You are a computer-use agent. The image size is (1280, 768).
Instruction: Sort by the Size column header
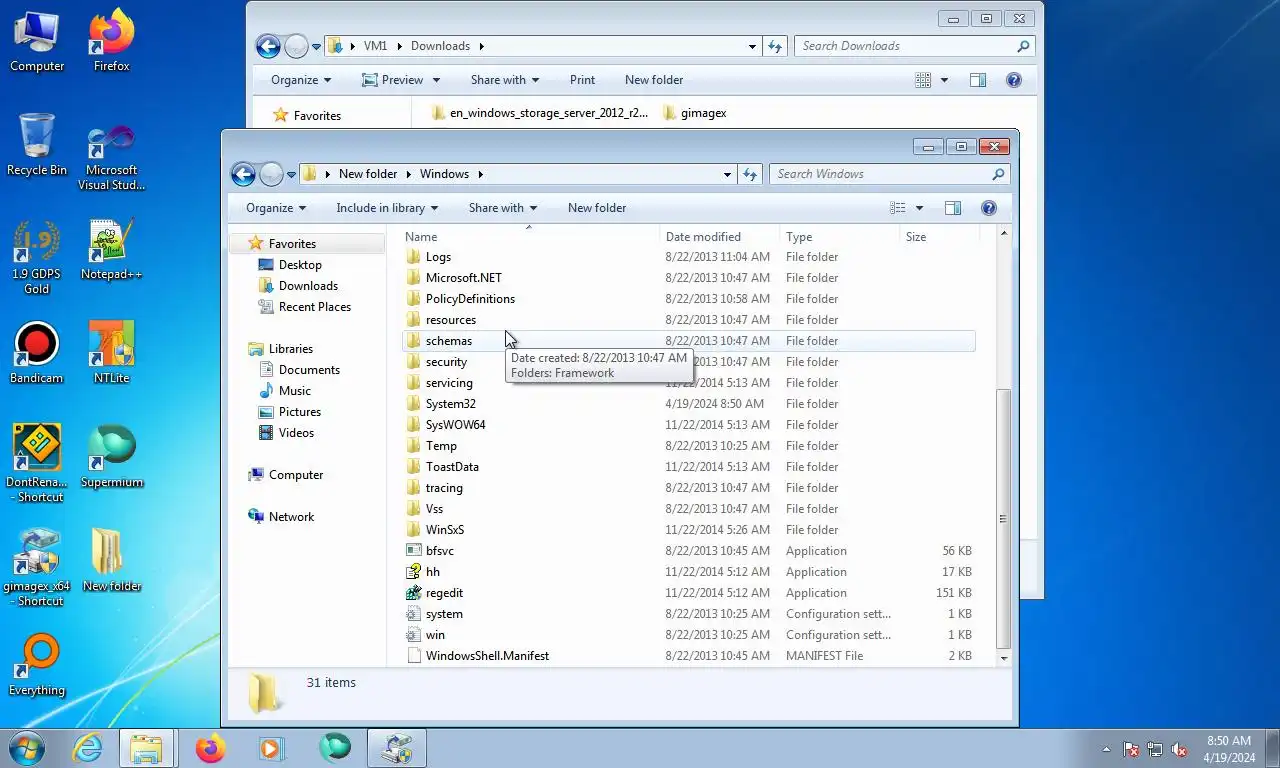938,237
